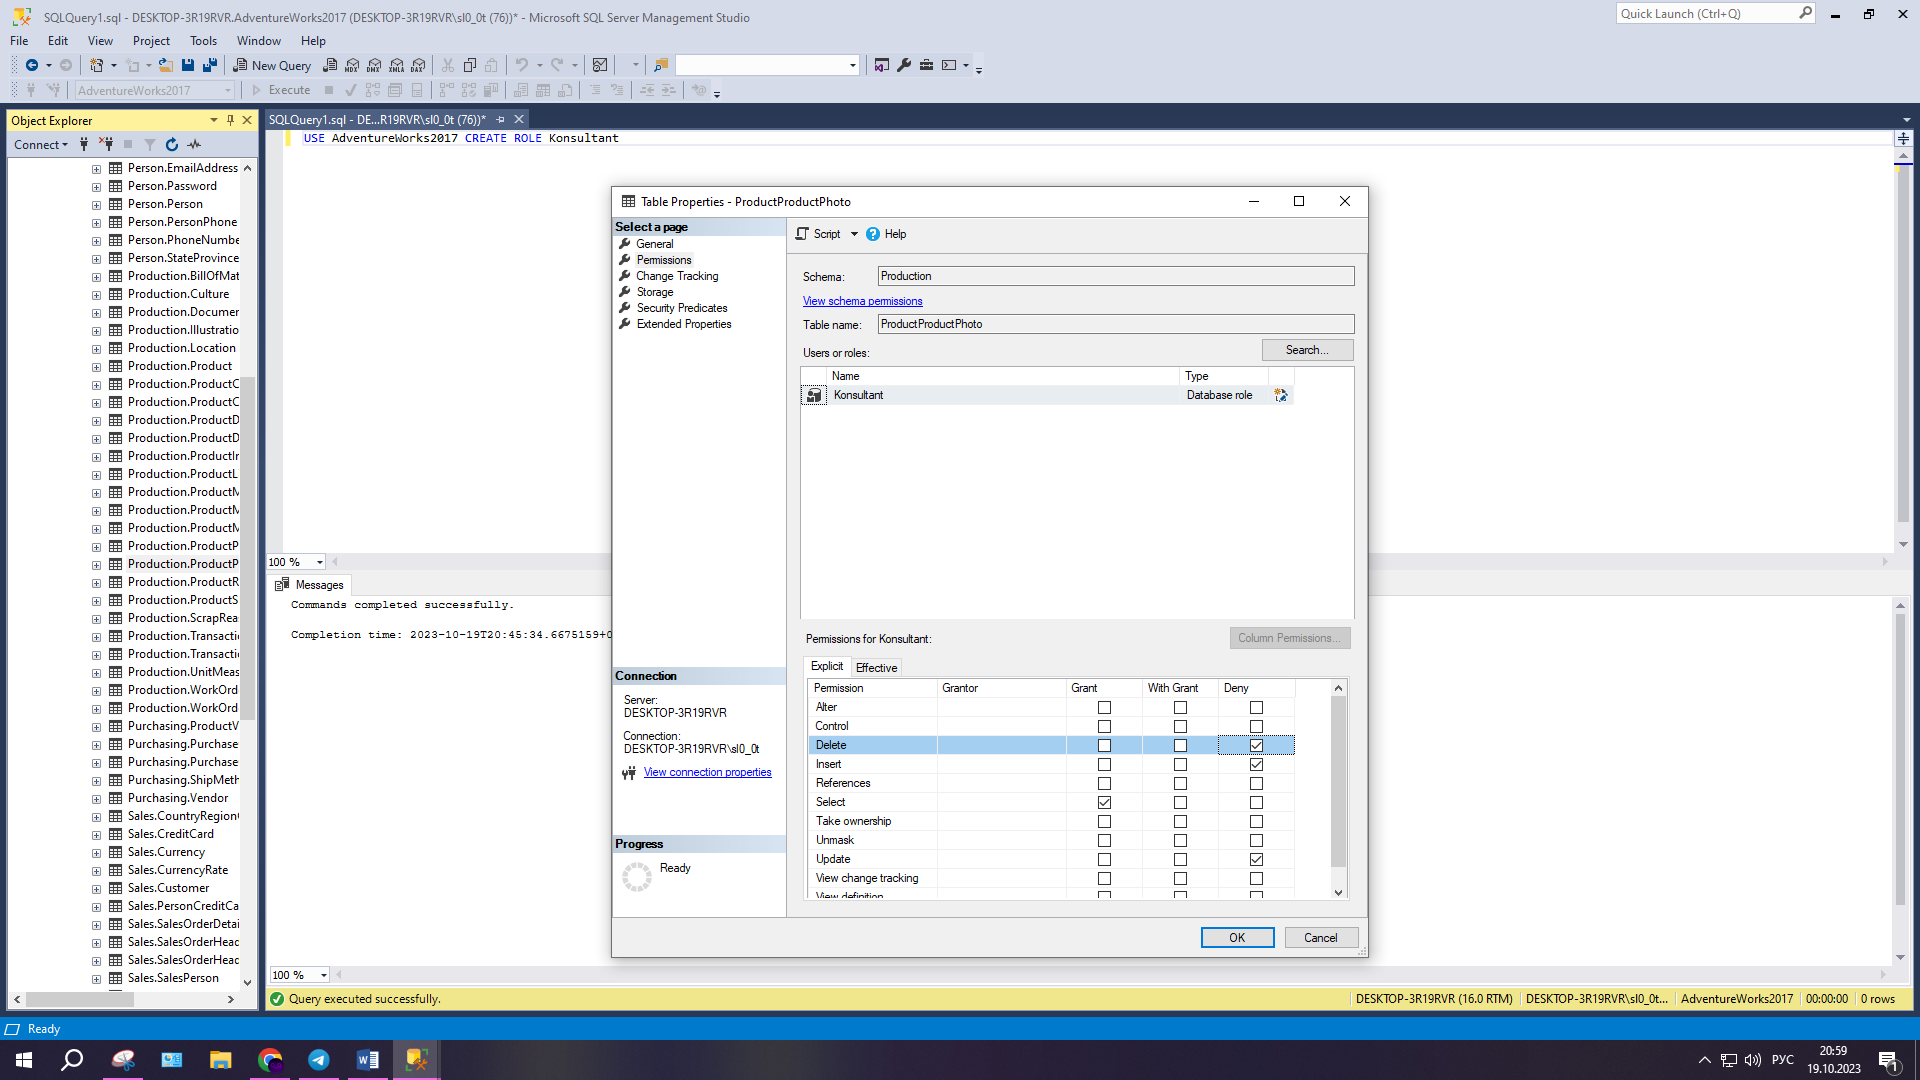Click the Navigate Backward arrow icon
This screenshot has height=1080, width=1920.
[32, 65]
